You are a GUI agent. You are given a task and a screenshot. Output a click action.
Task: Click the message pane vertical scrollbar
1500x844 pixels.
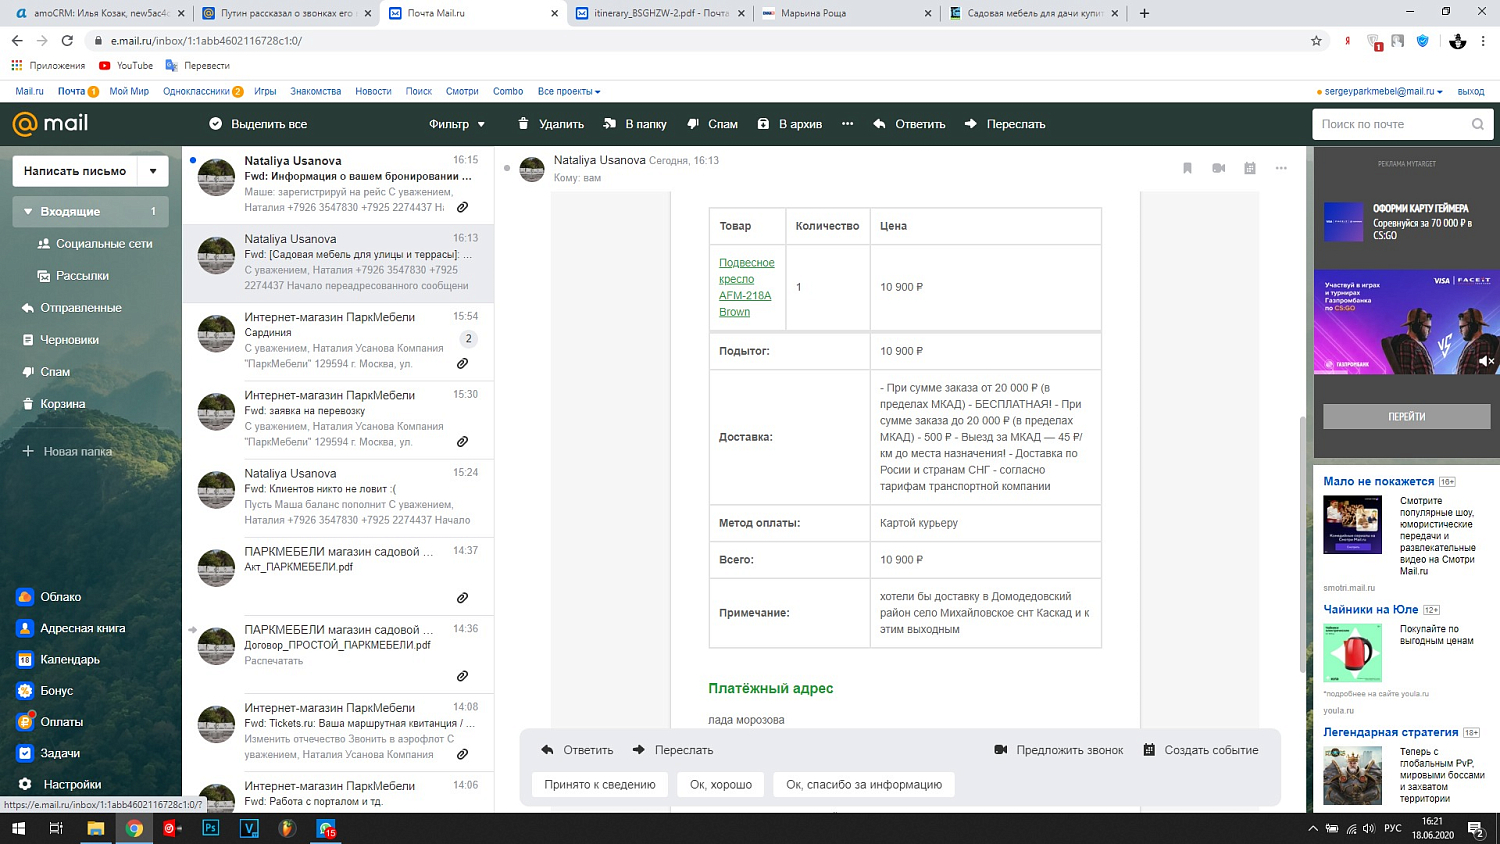[1301, 540]
